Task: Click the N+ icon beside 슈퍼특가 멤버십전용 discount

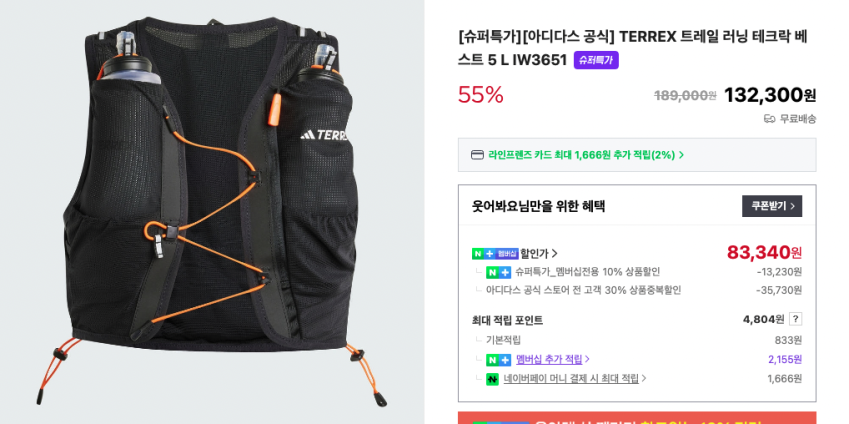Action: click(498, 272)
